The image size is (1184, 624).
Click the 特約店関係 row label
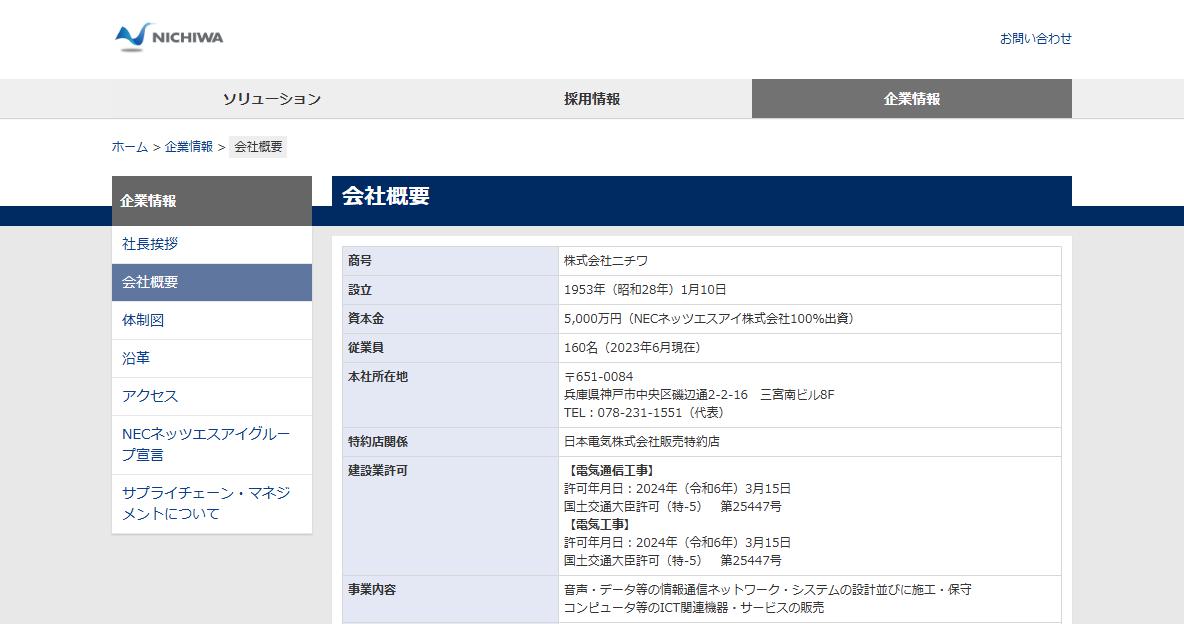(378, 441)
